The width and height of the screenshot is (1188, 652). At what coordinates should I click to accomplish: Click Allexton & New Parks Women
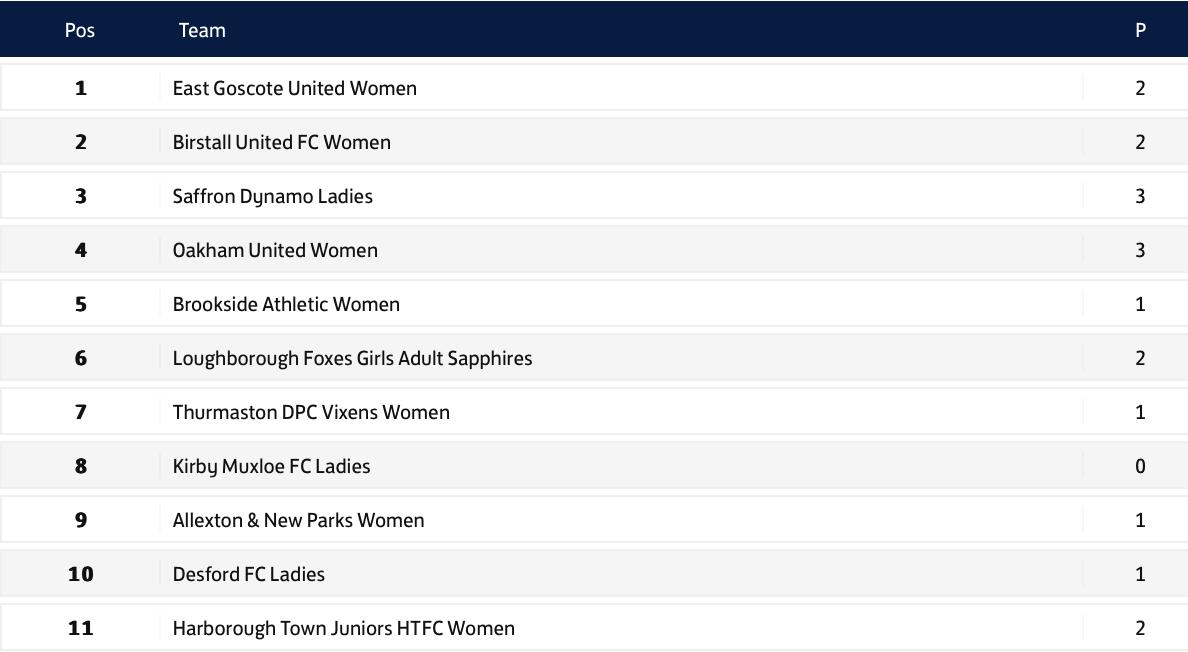[298, 520]
